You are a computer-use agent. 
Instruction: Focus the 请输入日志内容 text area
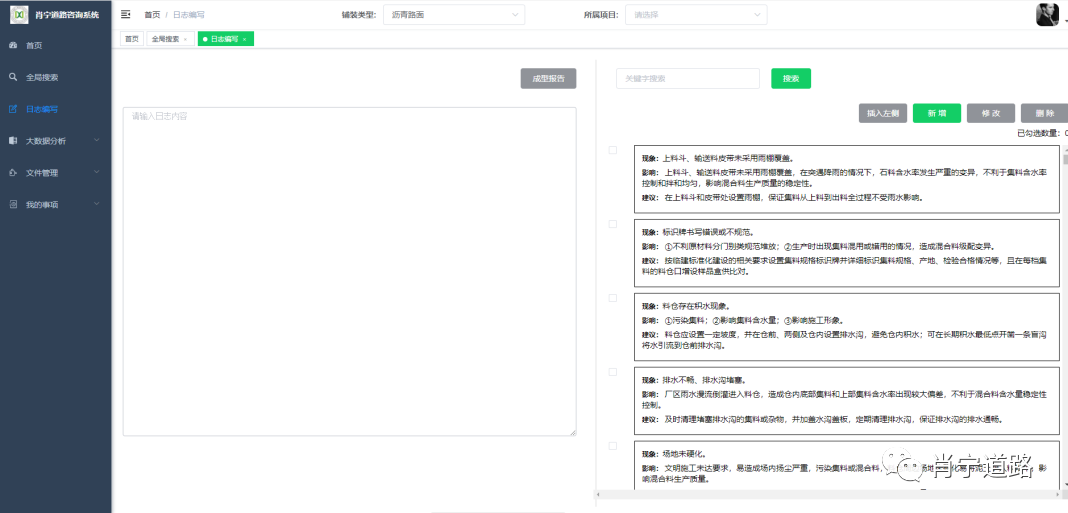349,271
